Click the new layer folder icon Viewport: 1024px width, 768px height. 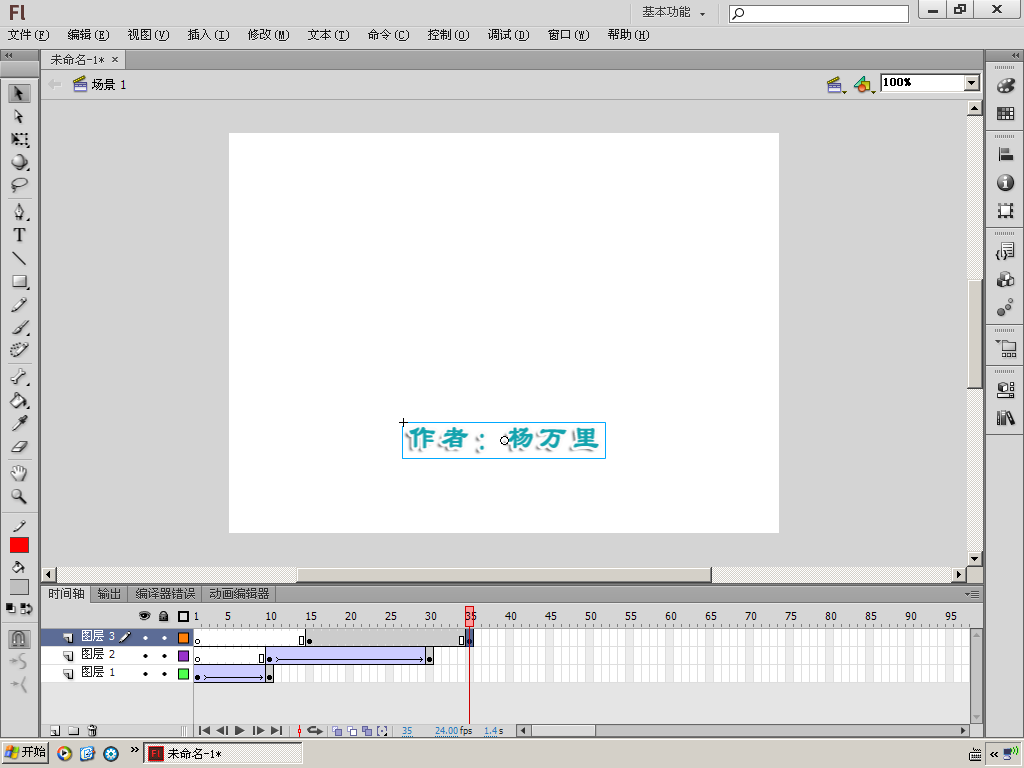[74, 731]
